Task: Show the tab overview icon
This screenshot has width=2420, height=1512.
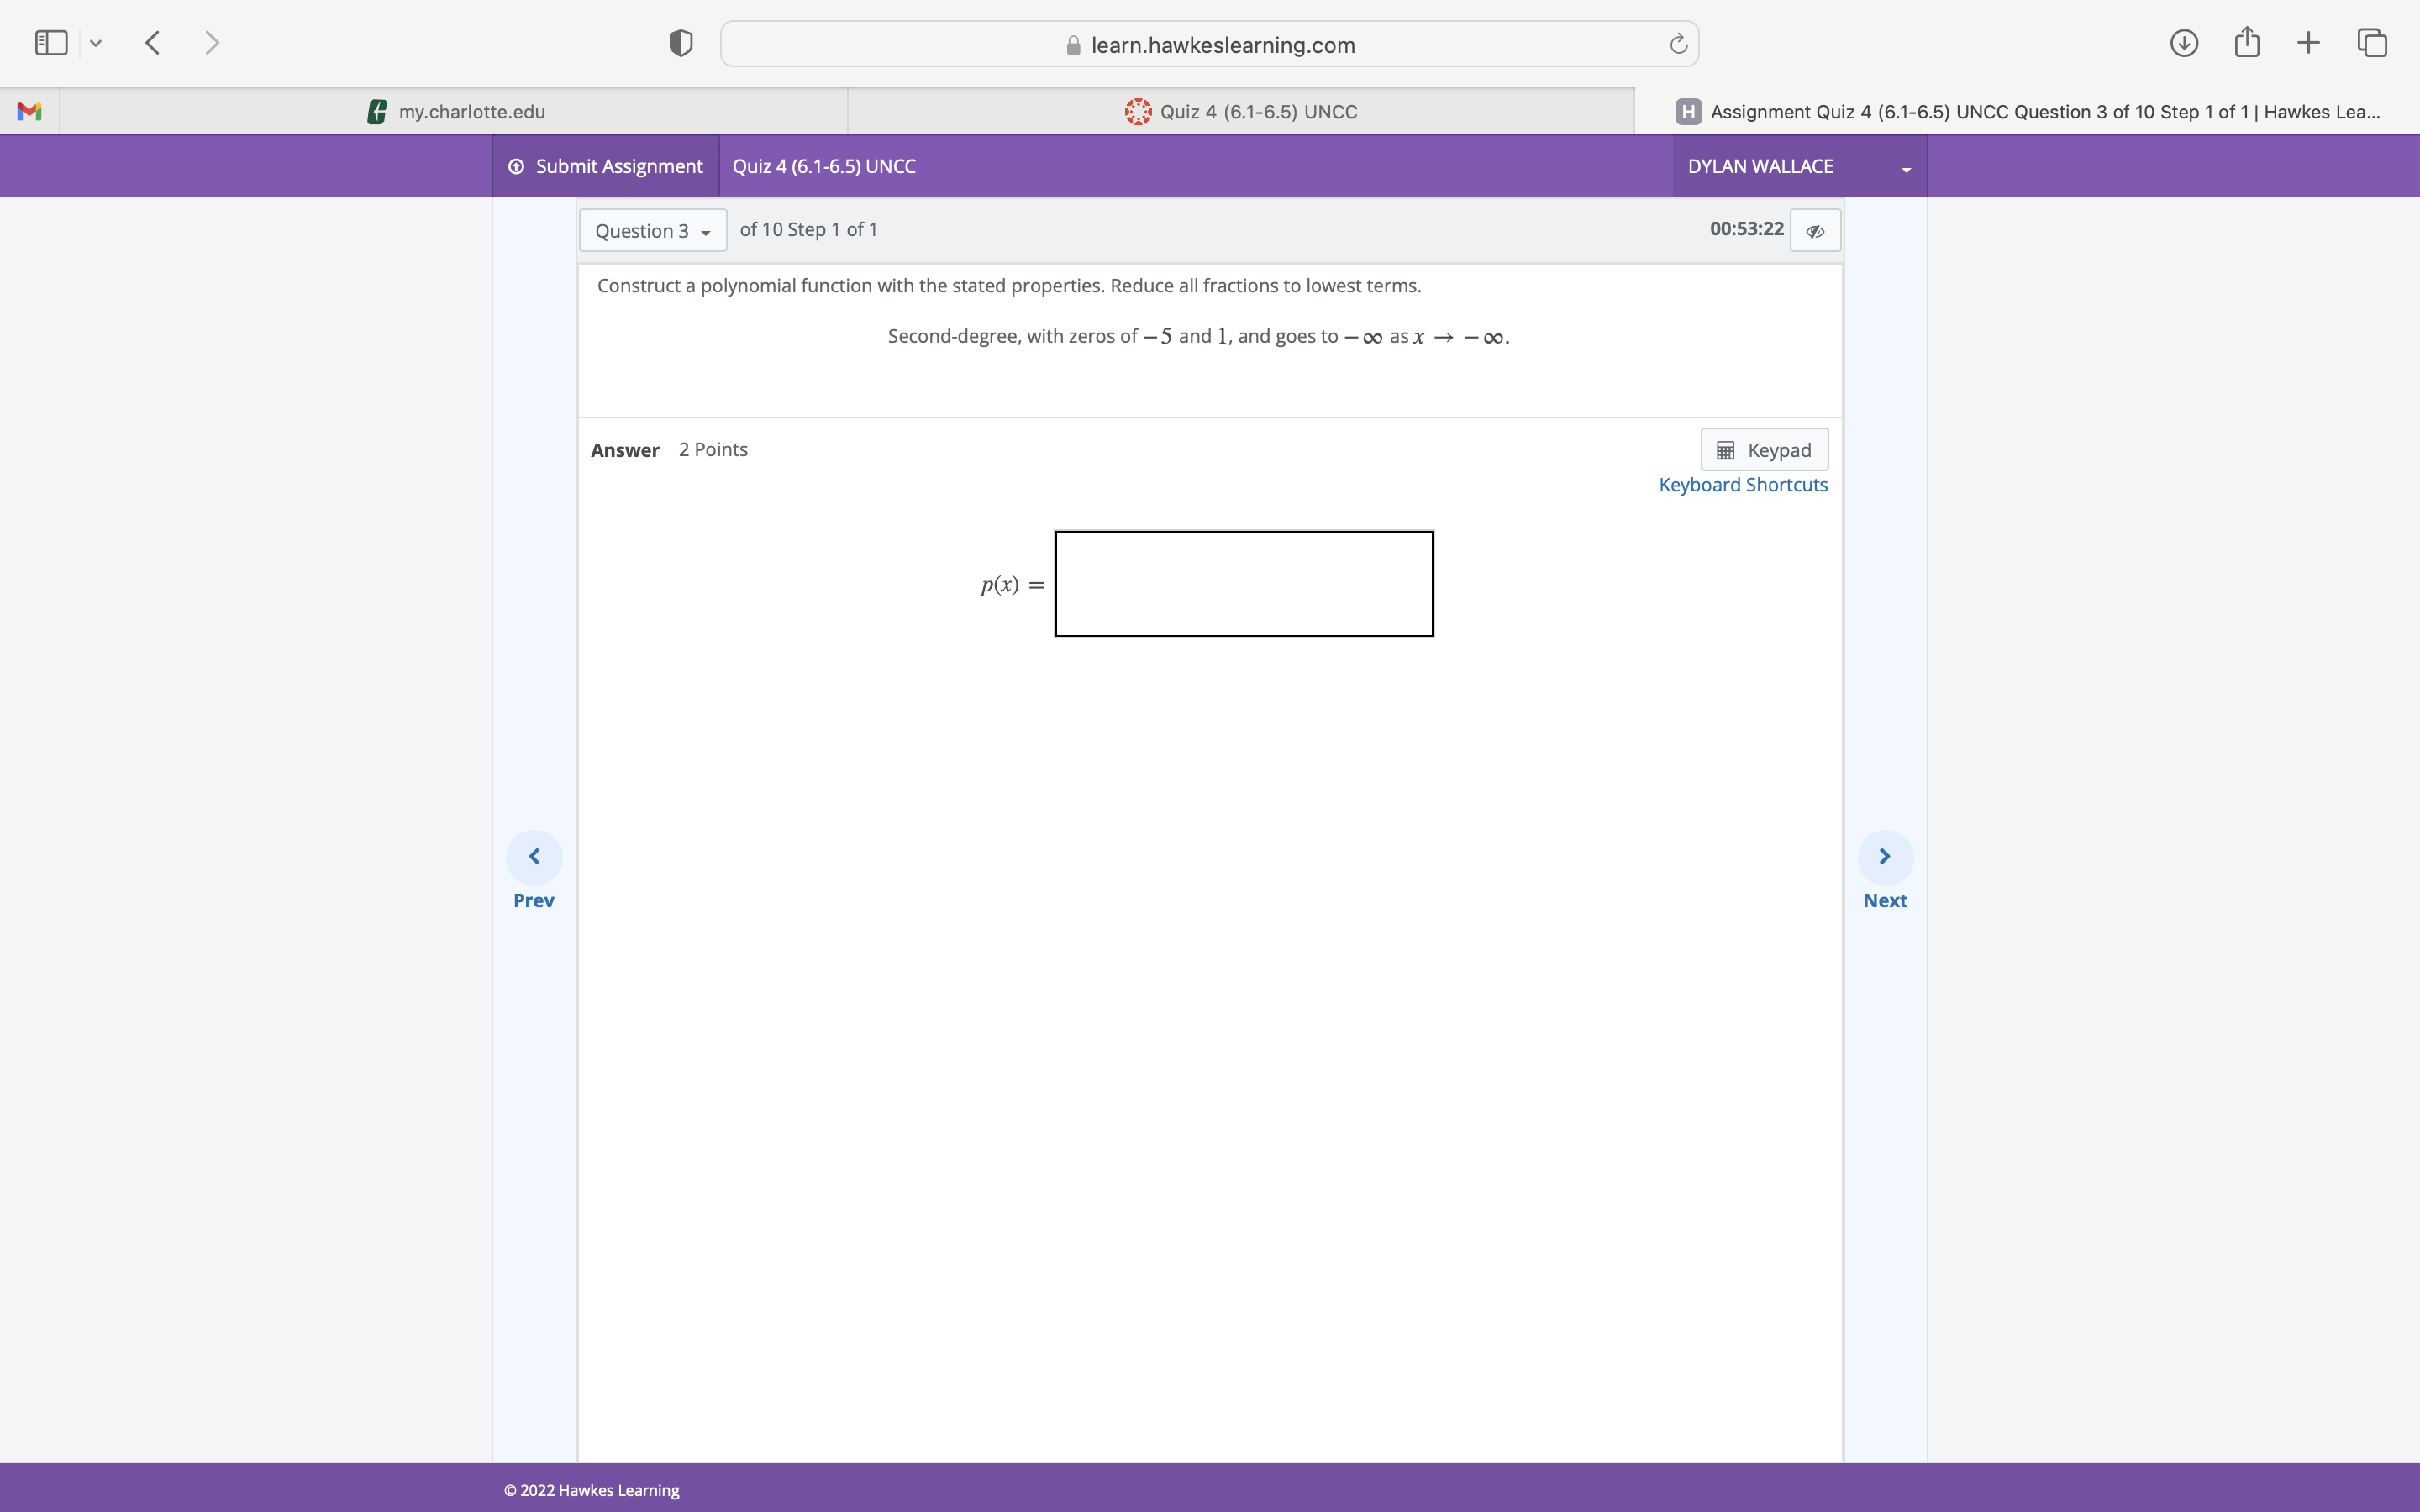Action: point(2372,43)
